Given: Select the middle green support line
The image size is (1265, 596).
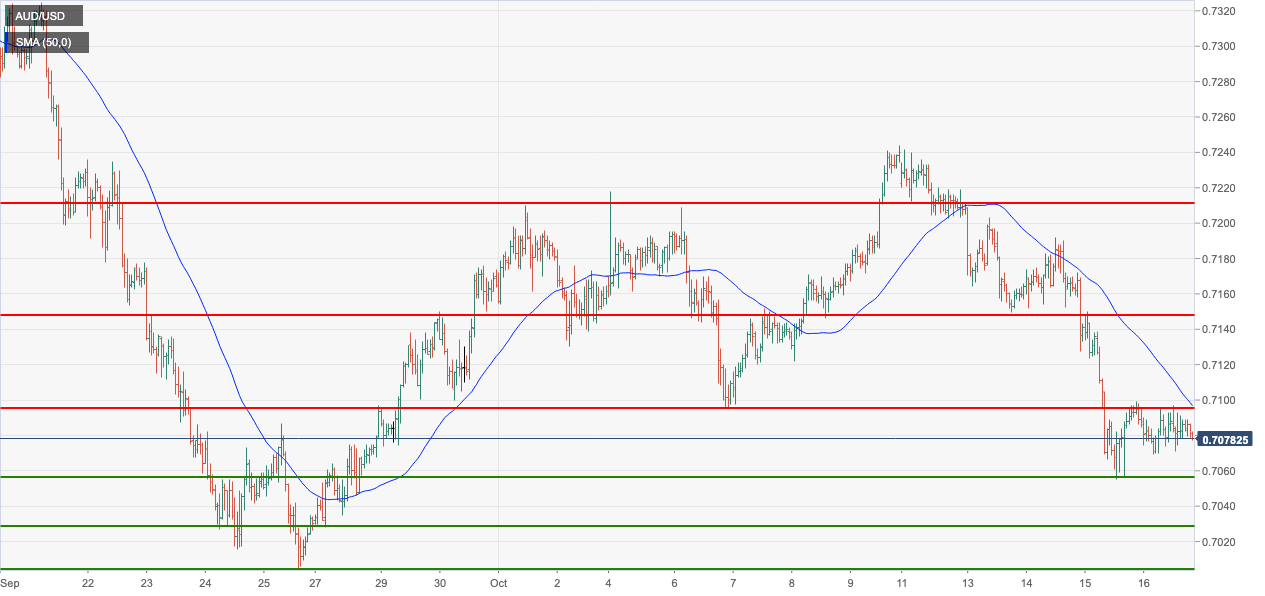Looking at the screenshot, I should (x=600, y=526).
